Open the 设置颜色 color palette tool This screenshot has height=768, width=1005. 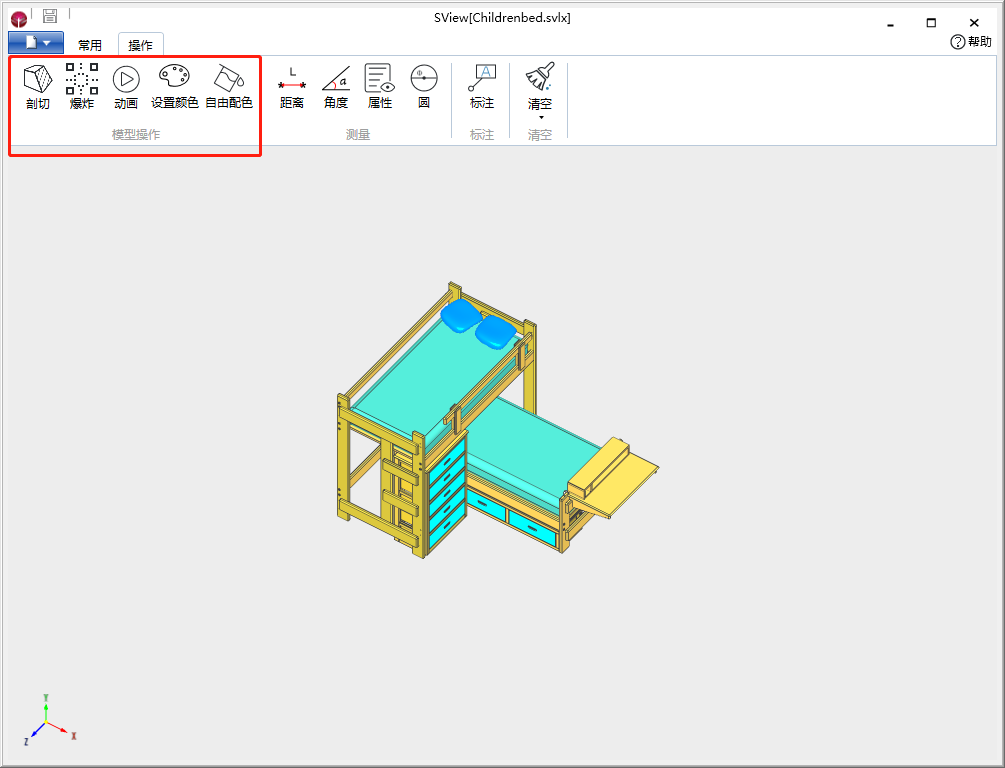174,87
